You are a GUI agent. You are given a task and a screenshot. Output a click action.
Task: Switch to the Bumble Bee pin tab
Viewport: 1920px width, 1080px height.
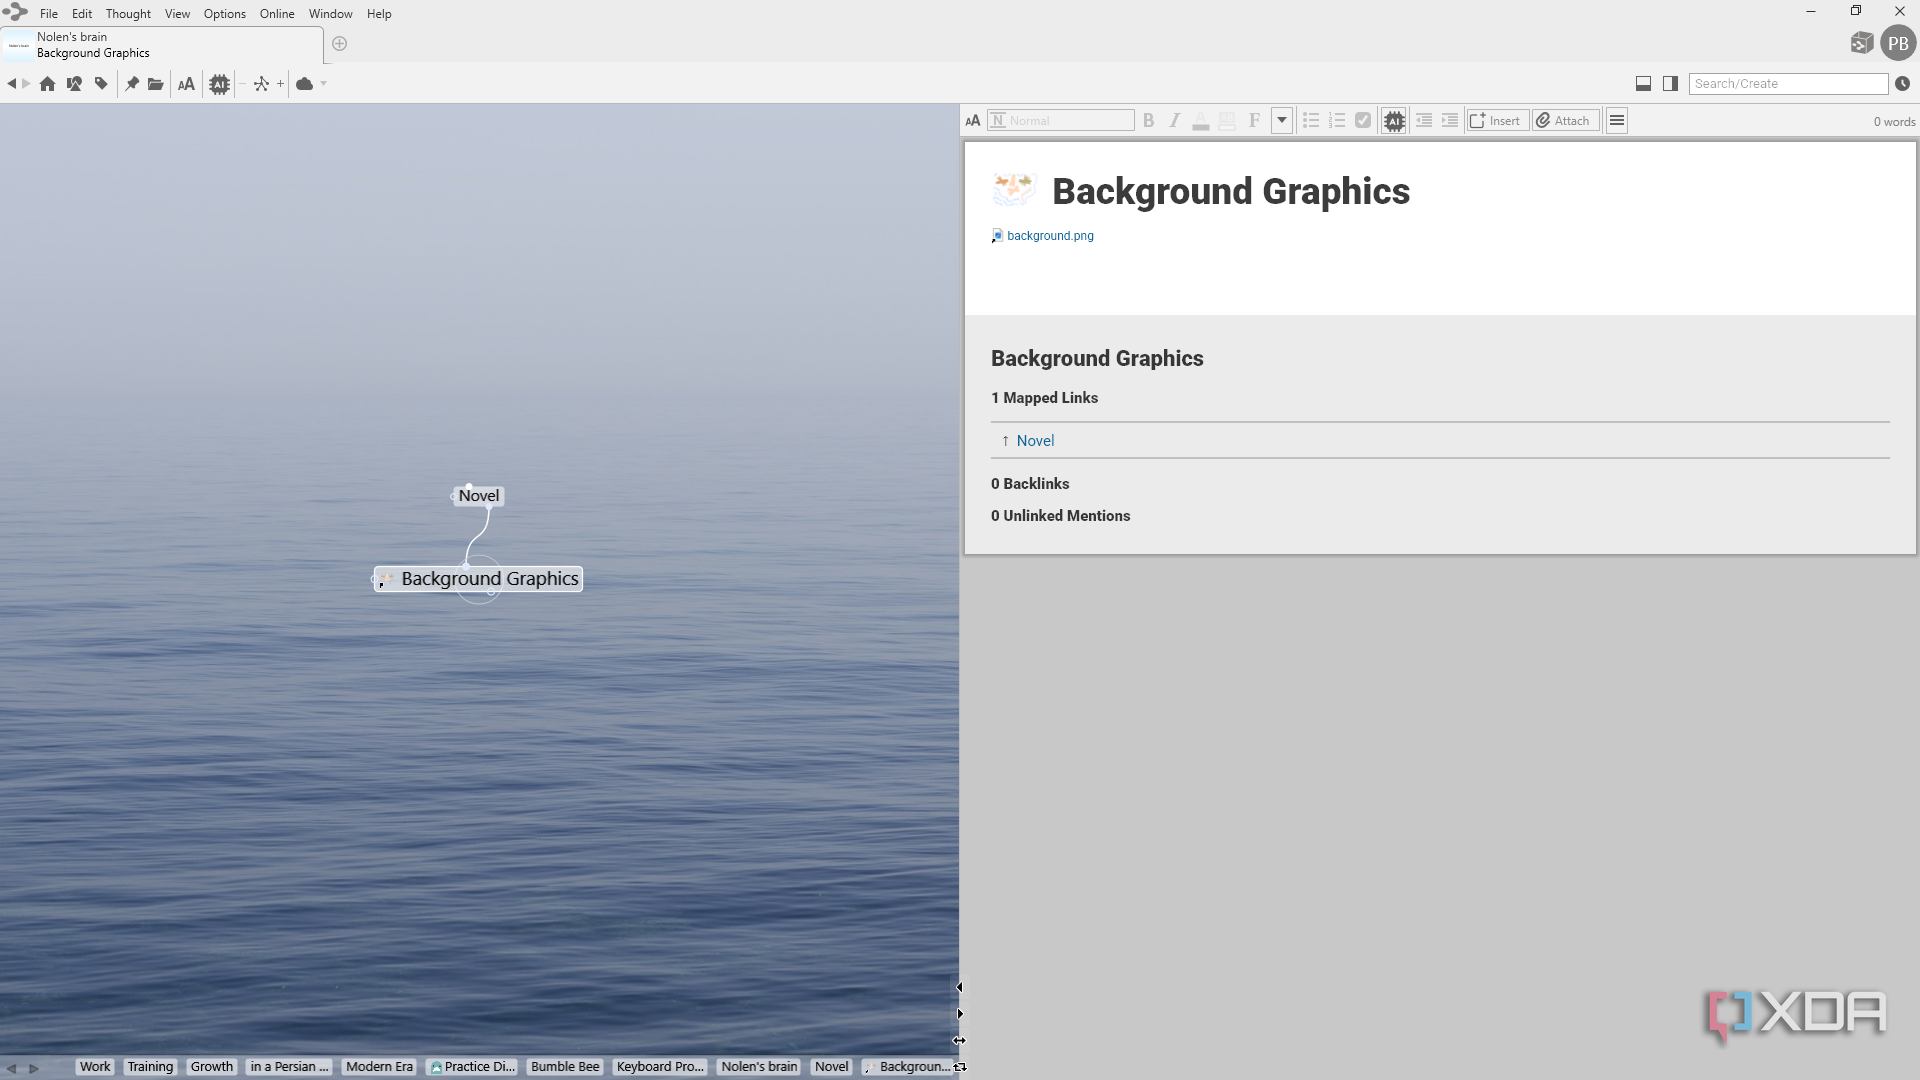tap(565, 1067)
